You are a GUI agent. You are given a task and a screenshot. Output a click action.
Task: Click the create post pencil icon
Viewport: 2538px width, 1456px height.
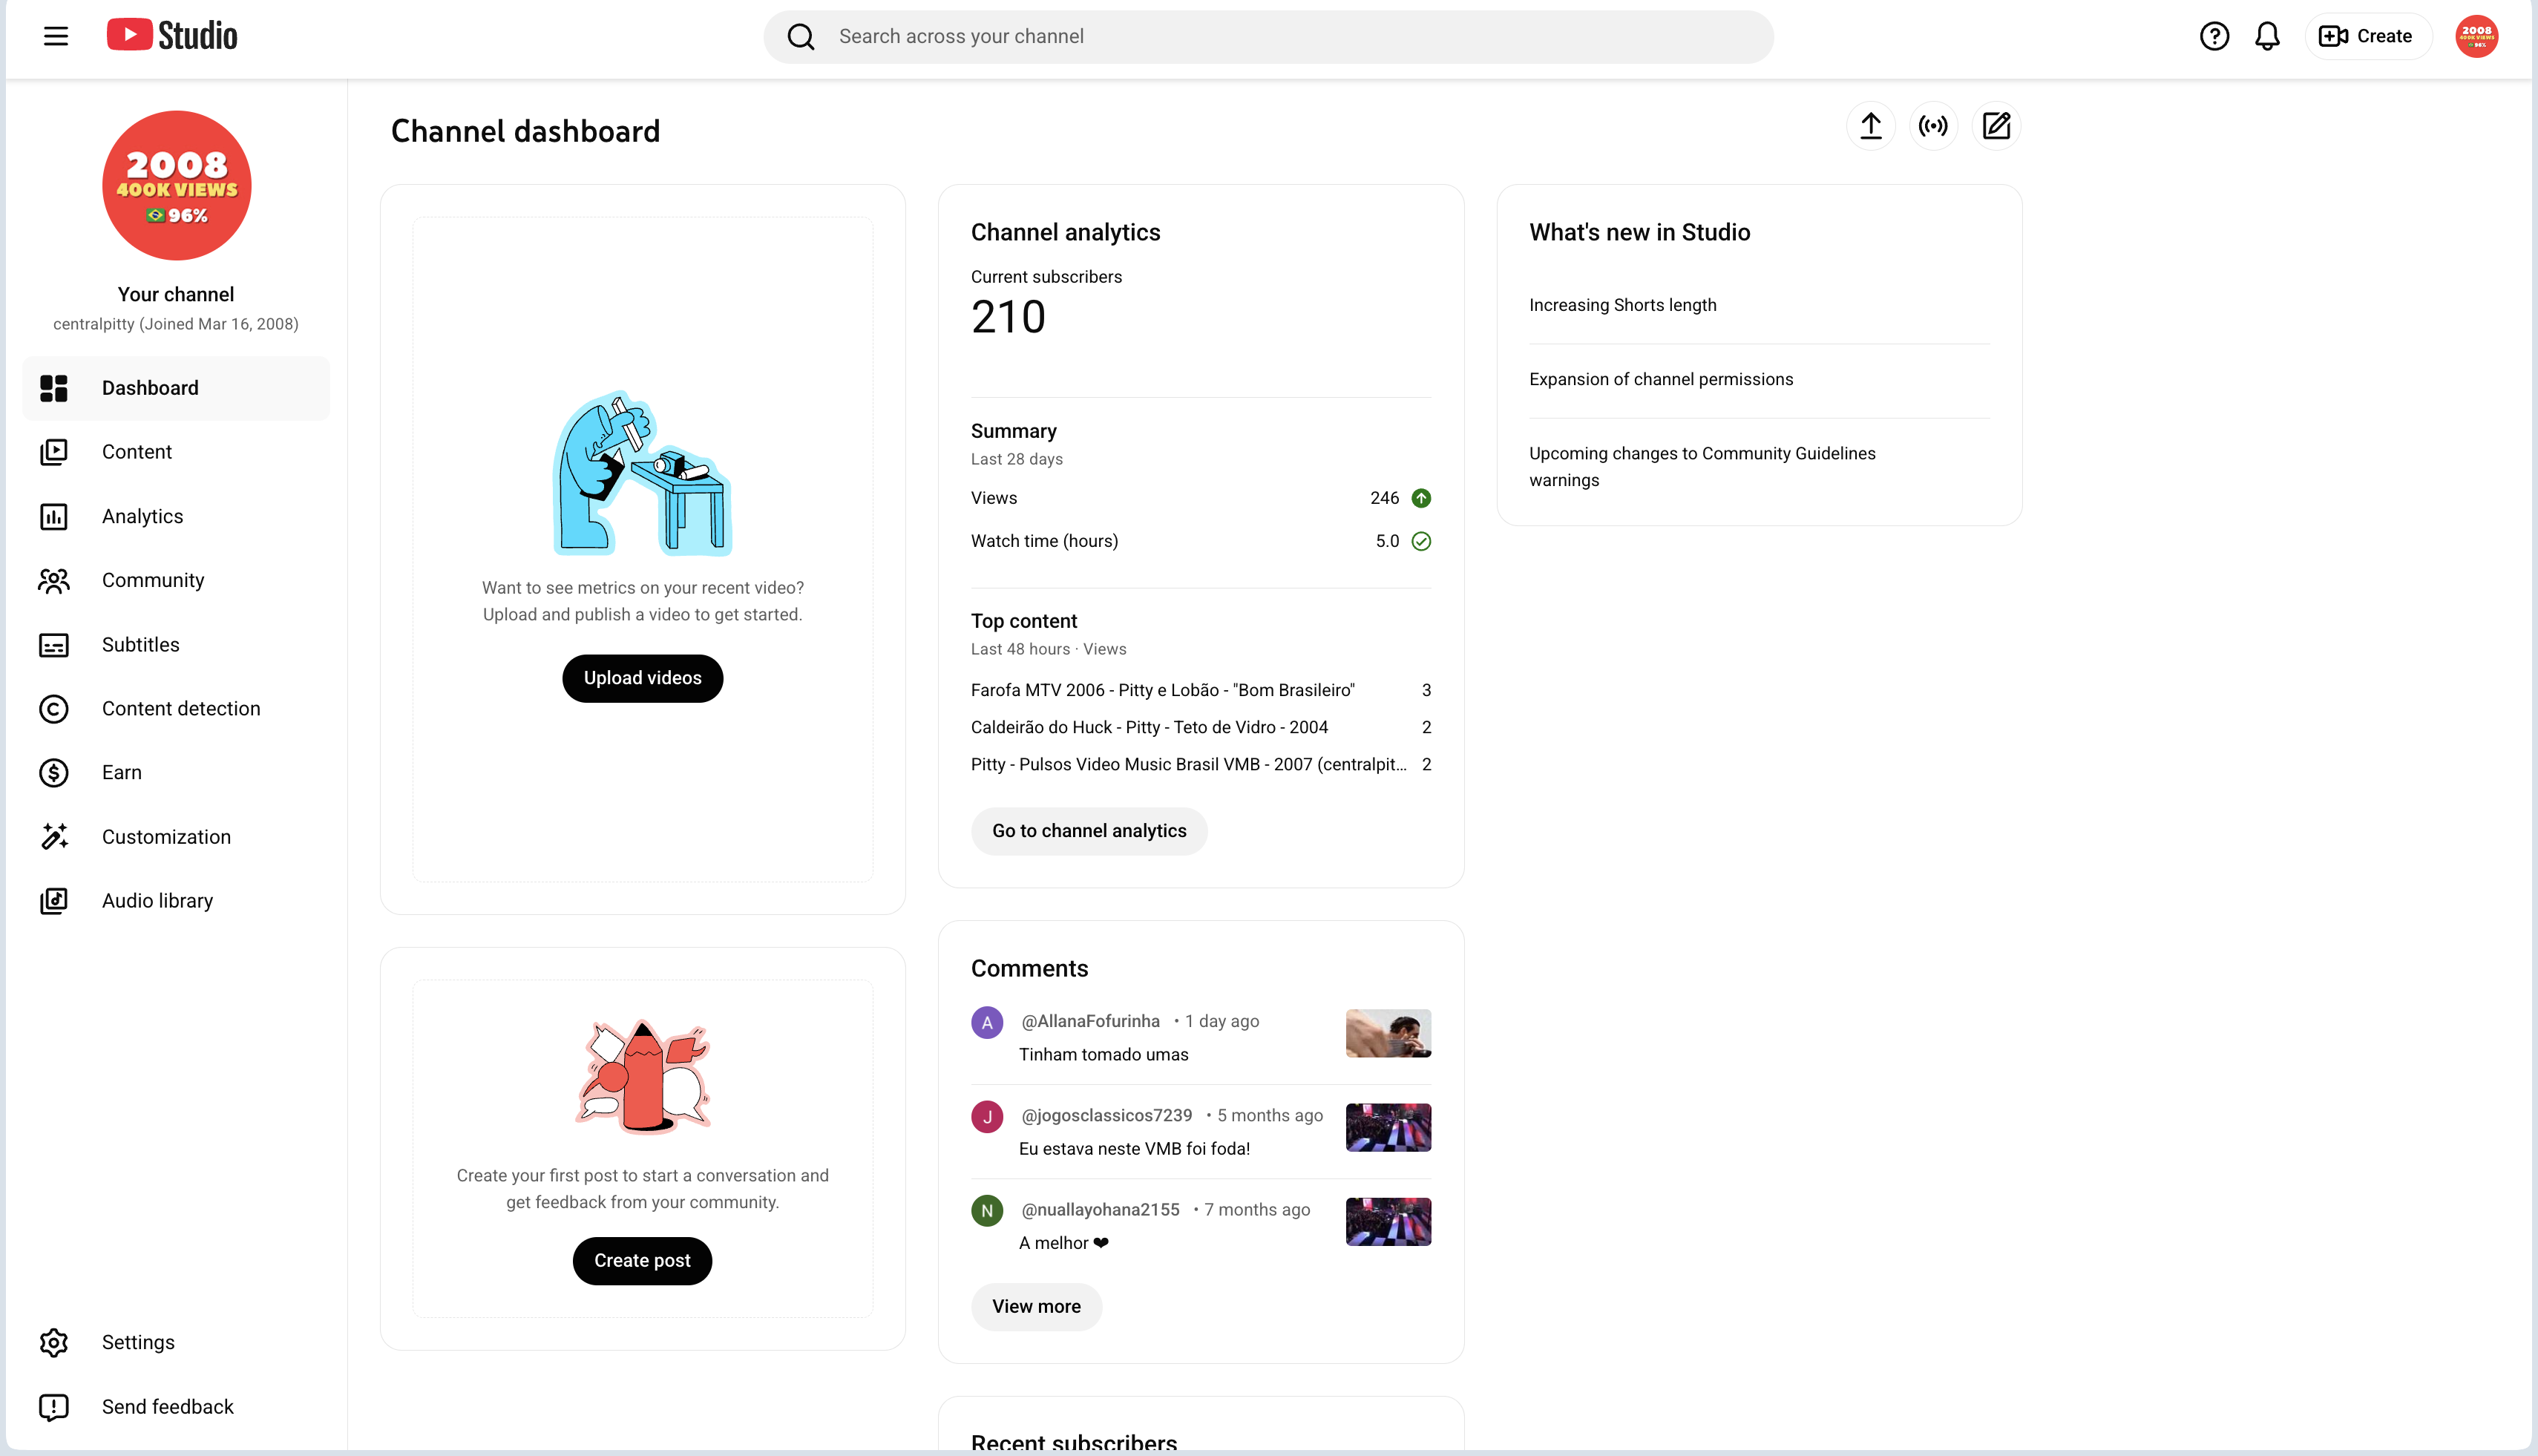(1996, 126)
